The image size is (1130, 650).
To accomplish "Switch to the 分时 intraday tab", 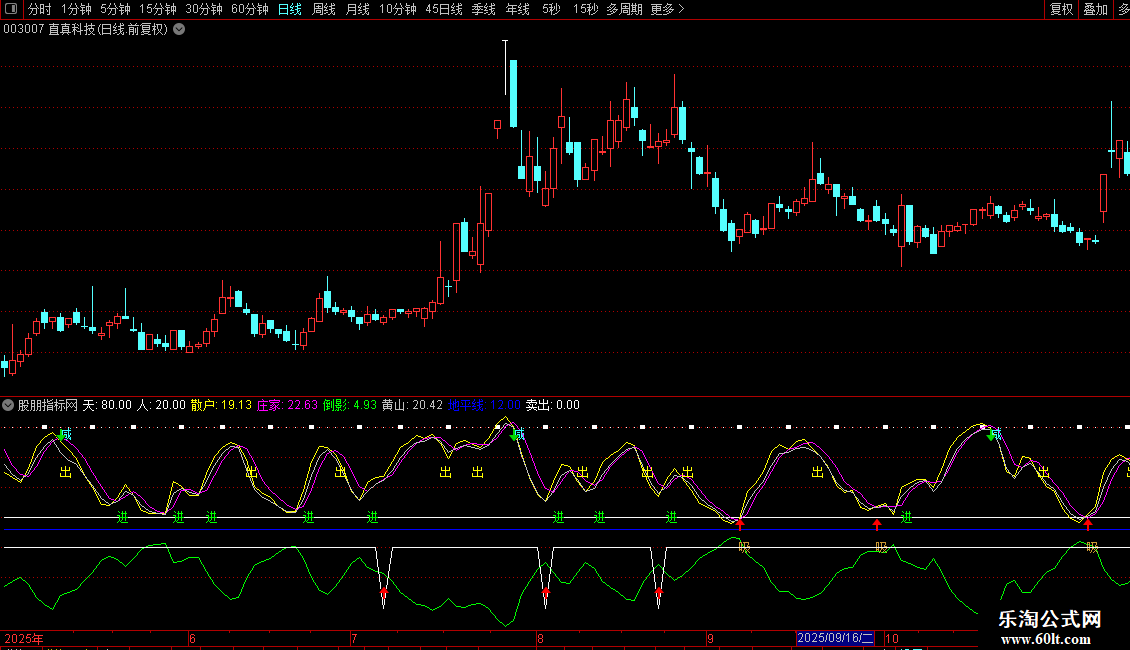I will click(x=39, y=9).
